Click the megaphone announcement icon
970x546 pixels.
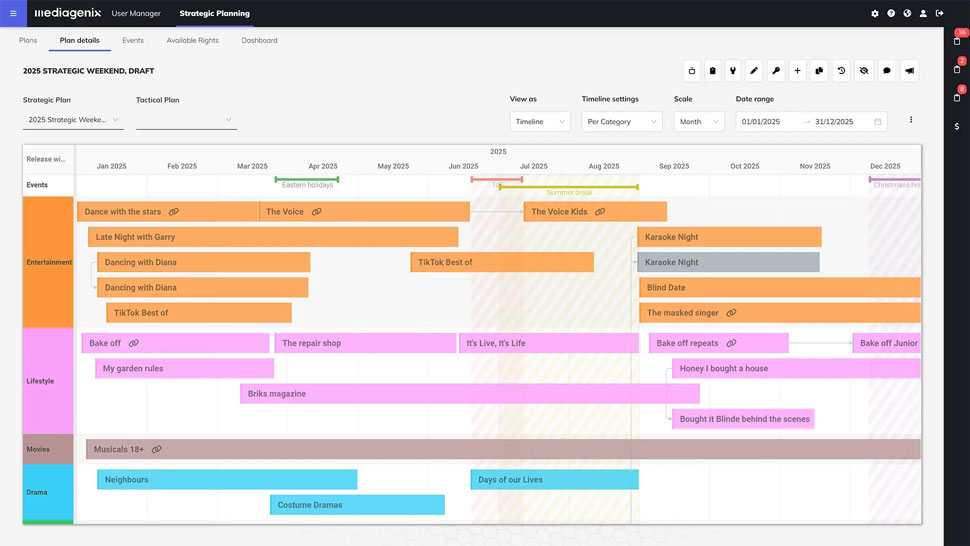click(909, 71)
